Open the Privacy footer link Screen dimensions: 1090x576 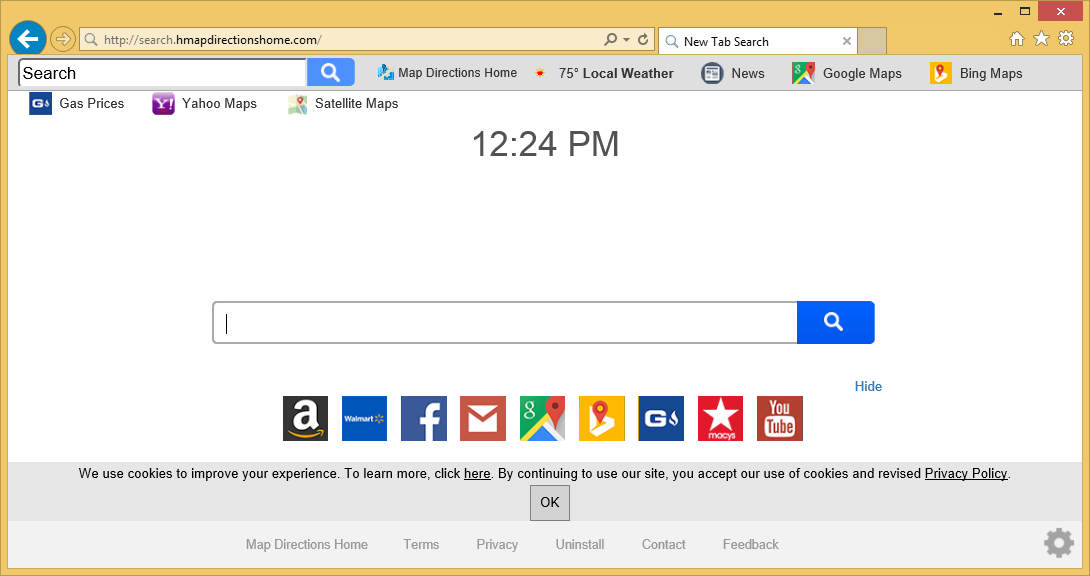point(497,545)
